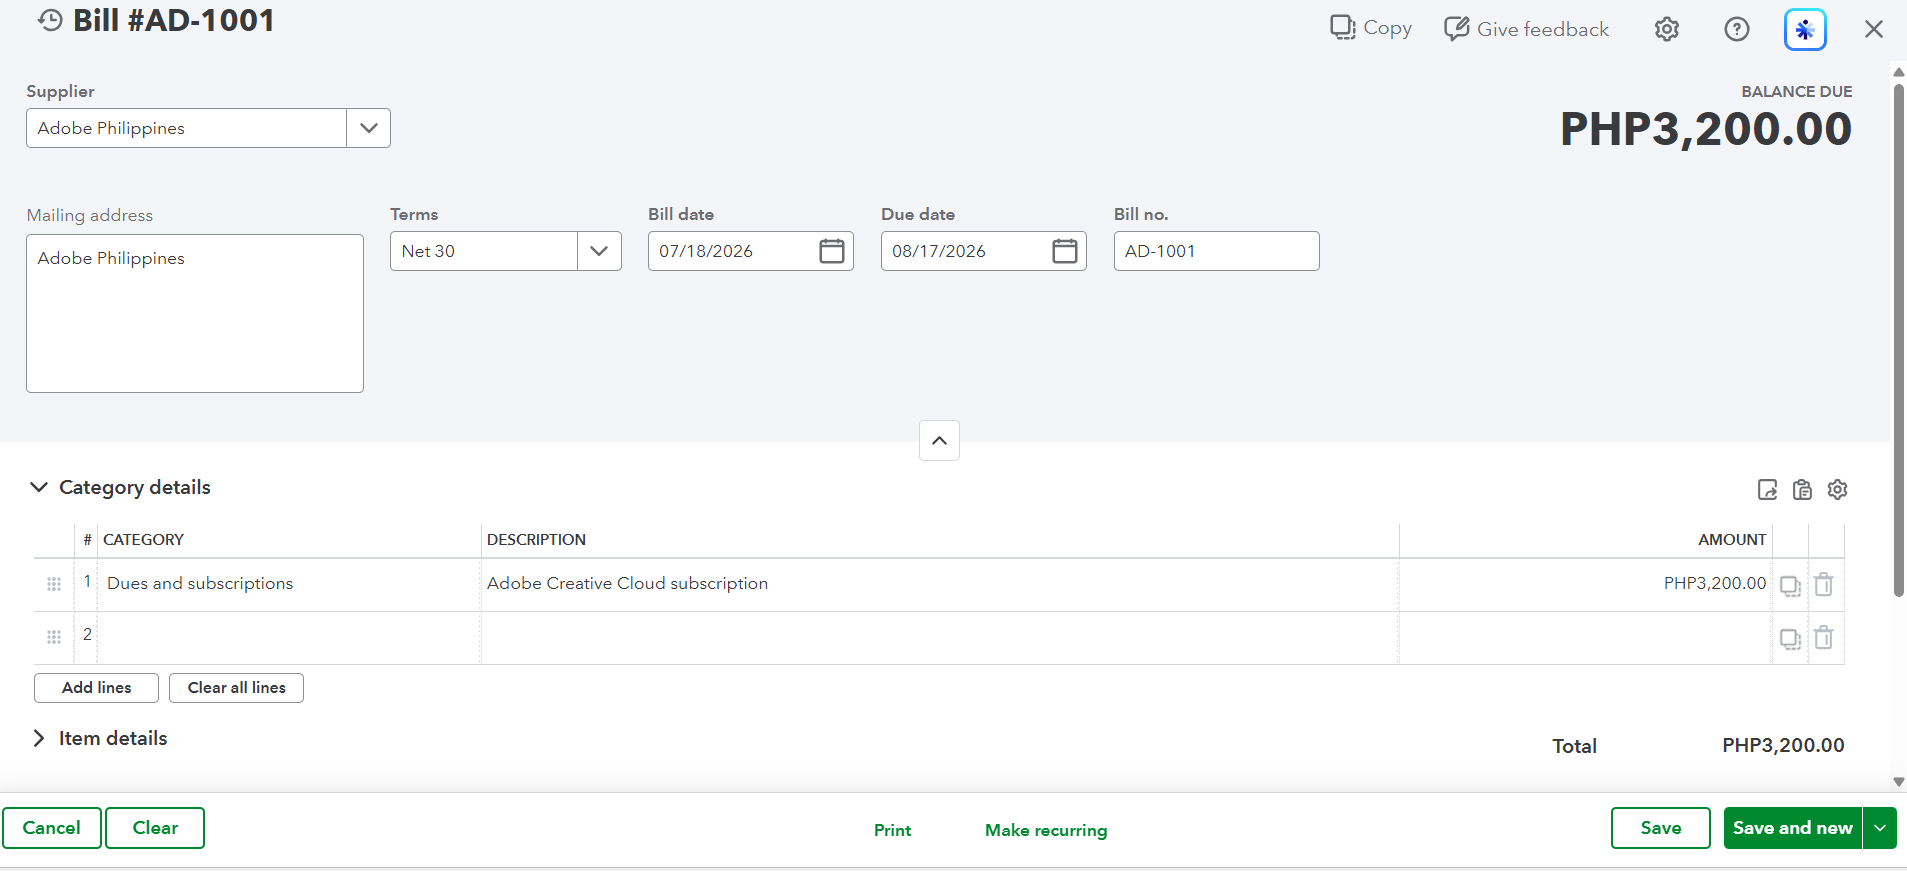Click the Cancel button
1907x871 pixels.
click(x=52, y=828)
